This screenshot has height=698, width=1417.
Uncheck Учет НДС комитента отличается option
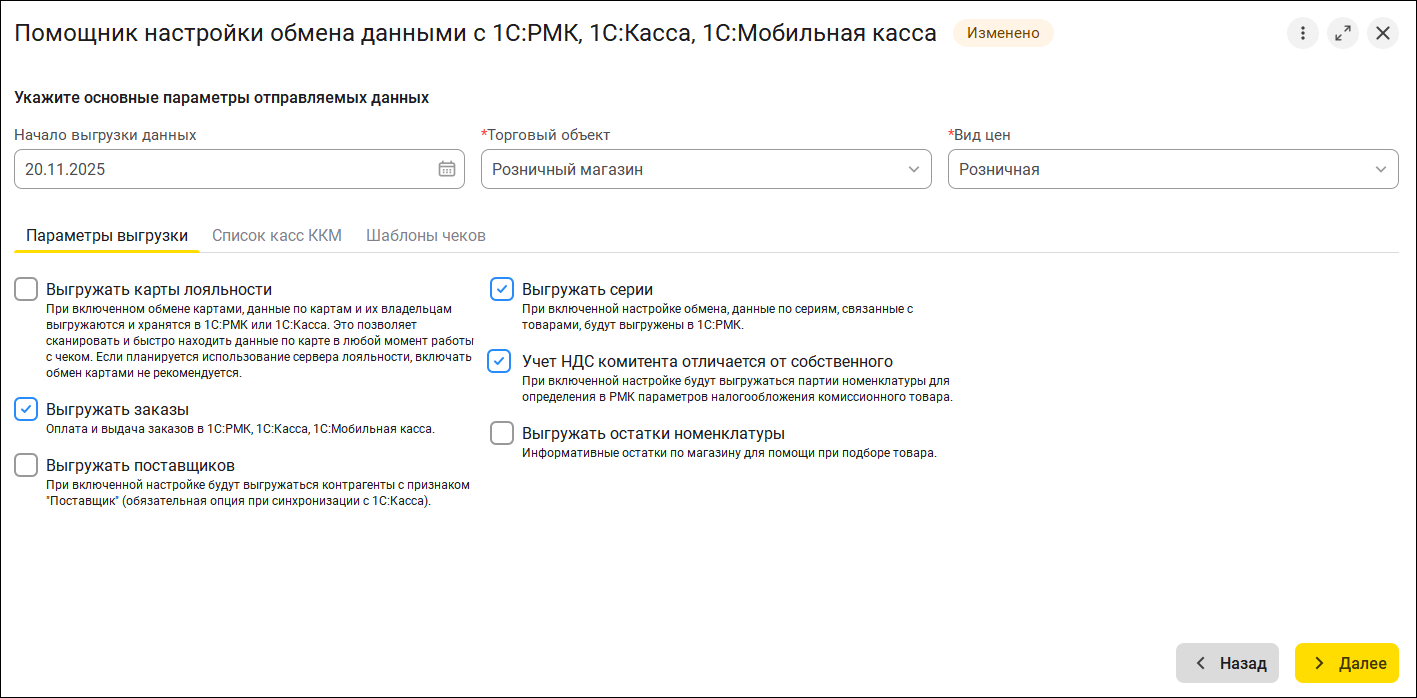(x=499, y=361)
